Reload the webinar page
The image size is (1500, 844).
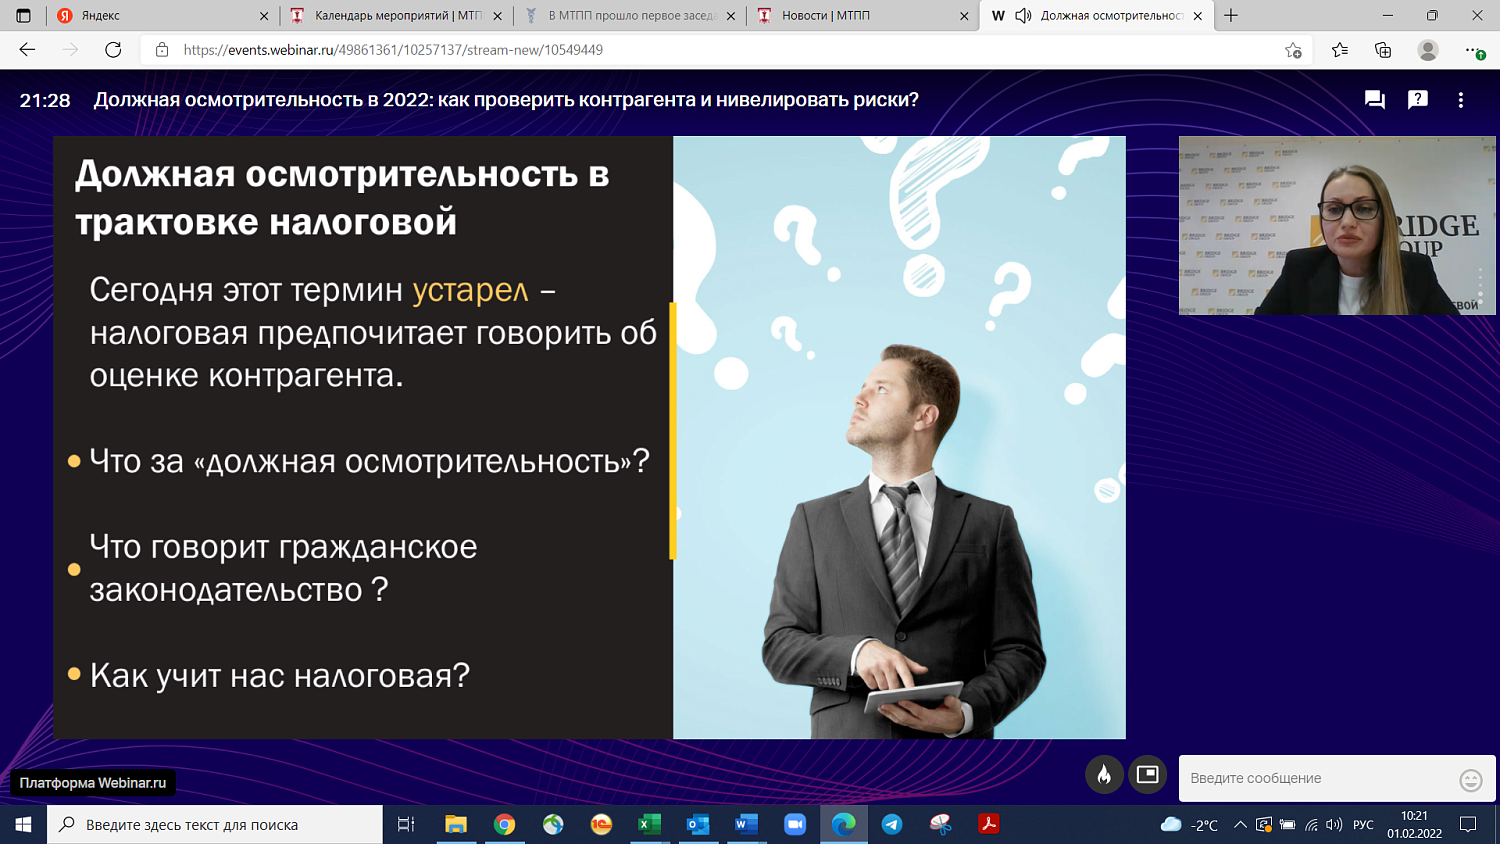click(113, 50)
